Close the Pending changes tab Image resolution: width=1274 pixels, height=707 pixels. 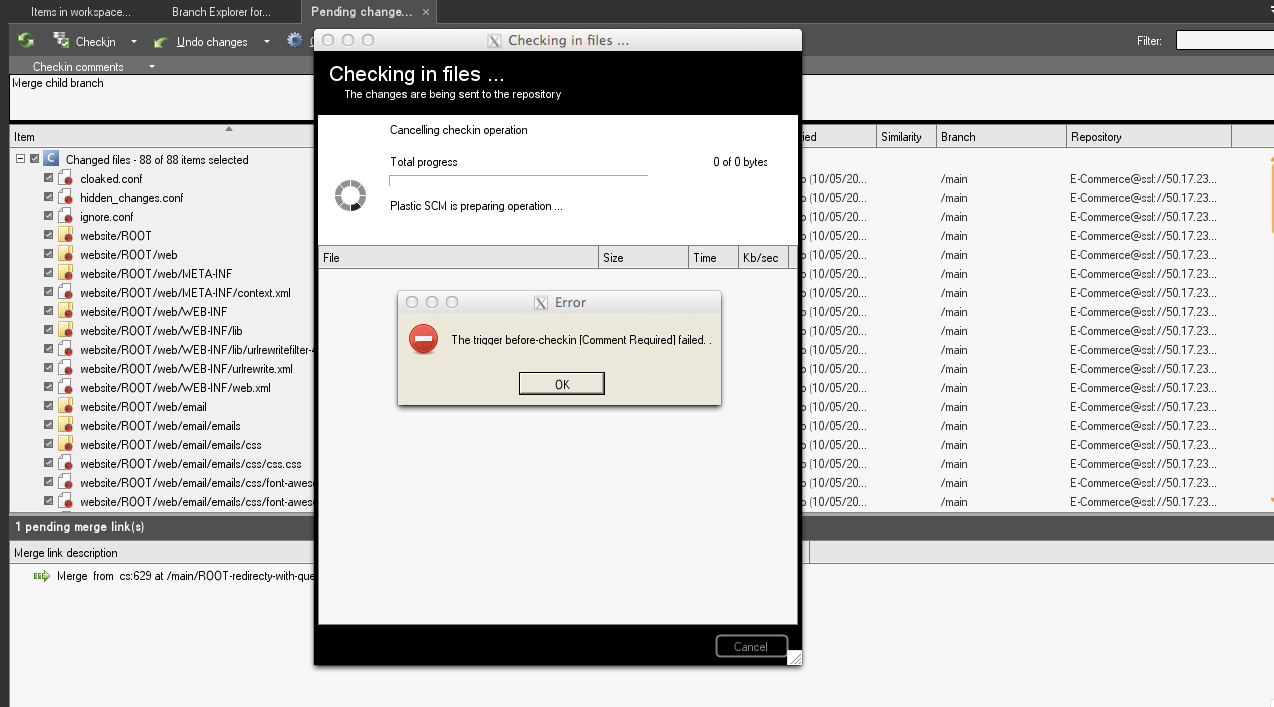426,12
